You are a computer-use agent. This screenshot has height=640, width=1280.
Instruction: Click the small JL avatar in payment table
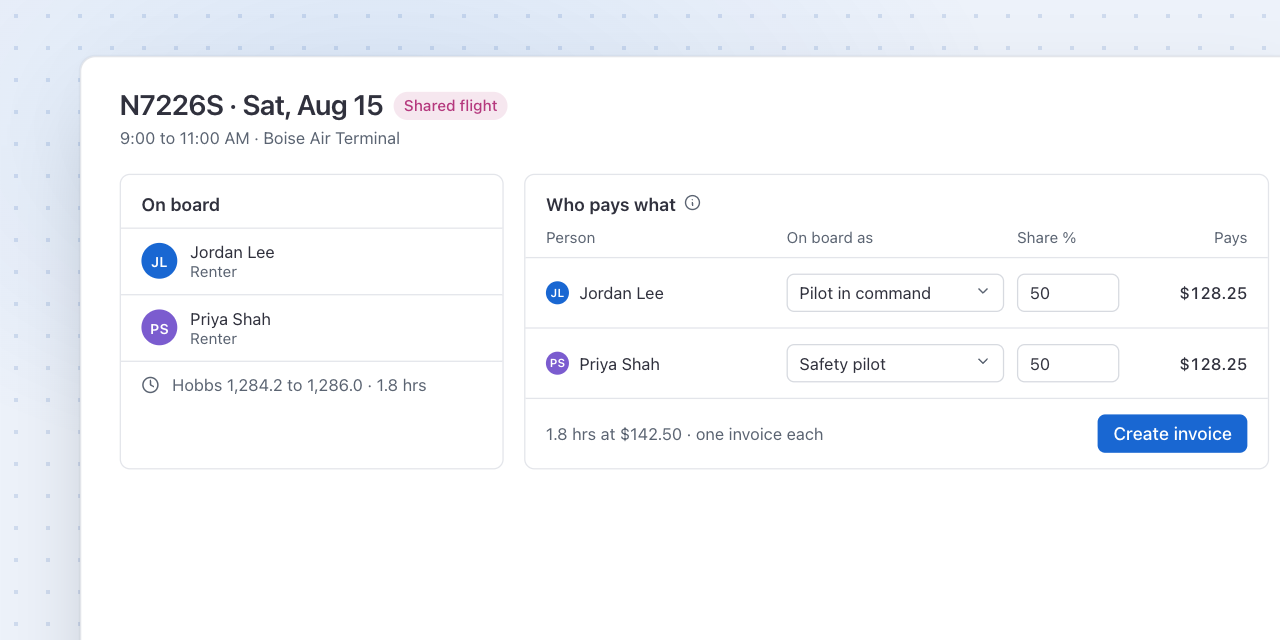tap(557, 293)
